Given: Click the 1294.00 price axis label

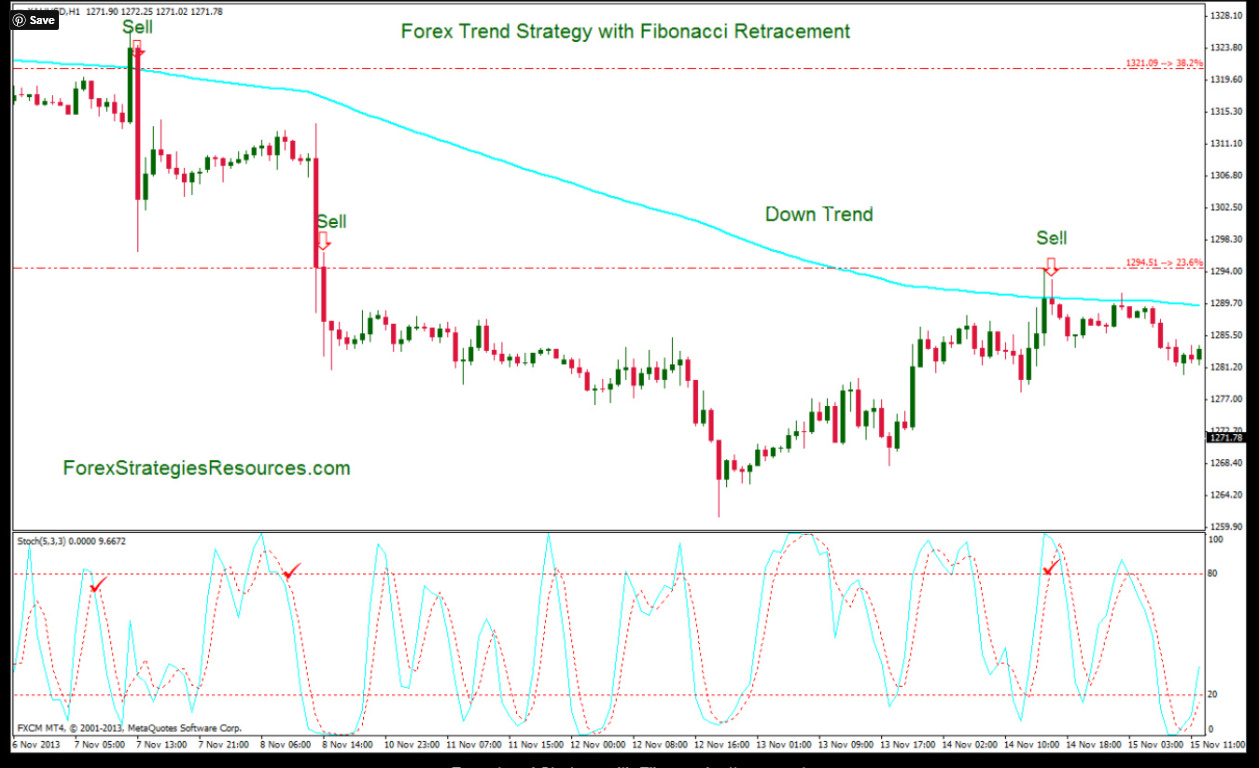Looking at the screenshot, I should [x=1225, y=272].
